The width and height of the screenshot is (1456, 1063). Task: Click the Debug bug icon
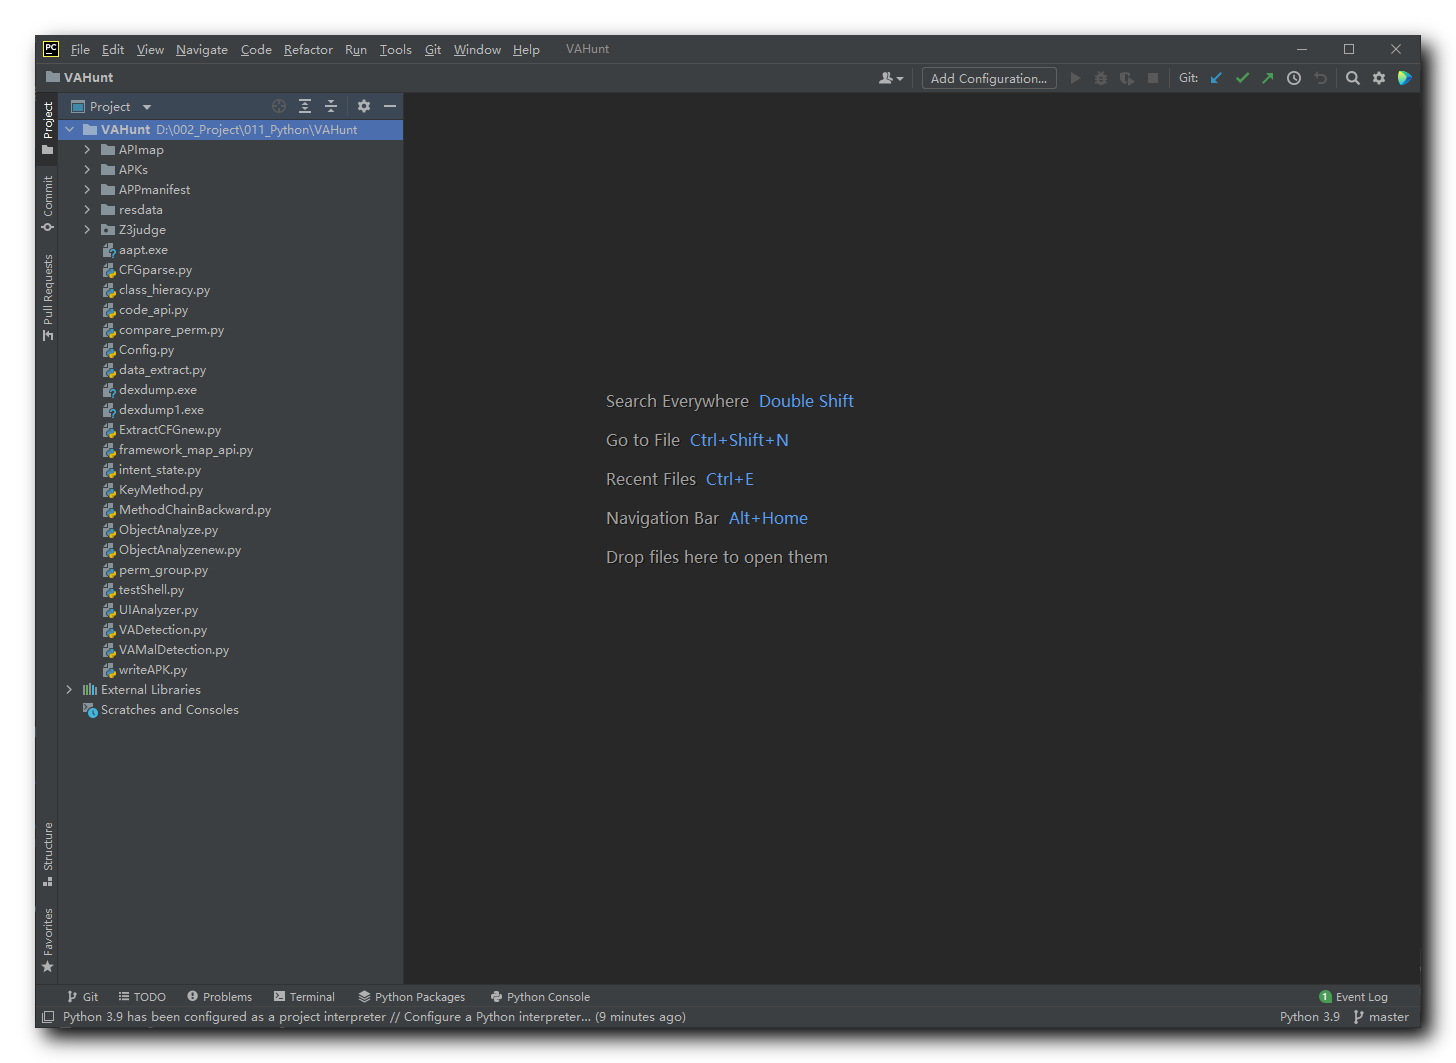coord(1101,78)
